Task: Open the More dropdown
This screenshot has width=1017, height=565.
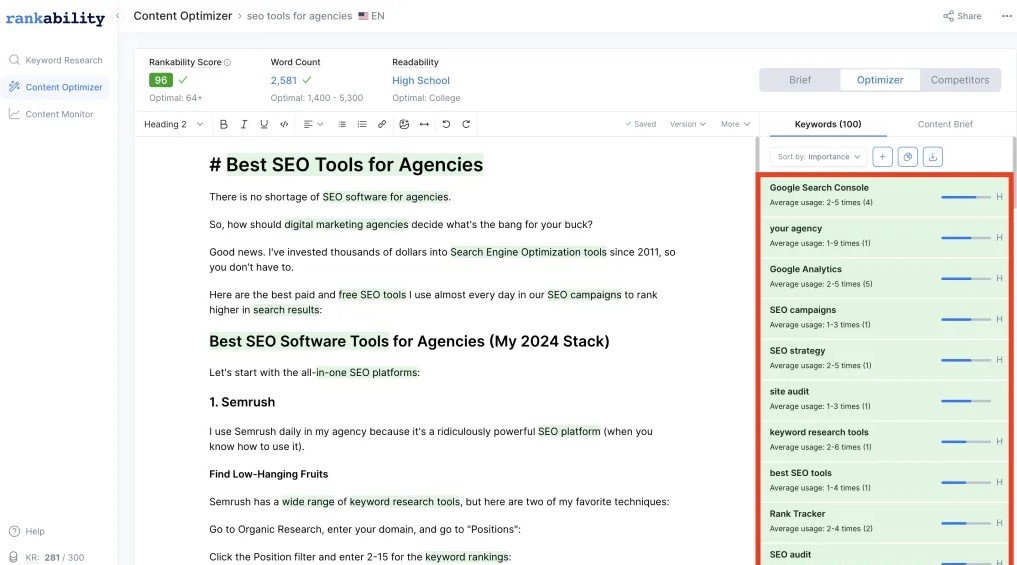Action: tap(736, 124)
